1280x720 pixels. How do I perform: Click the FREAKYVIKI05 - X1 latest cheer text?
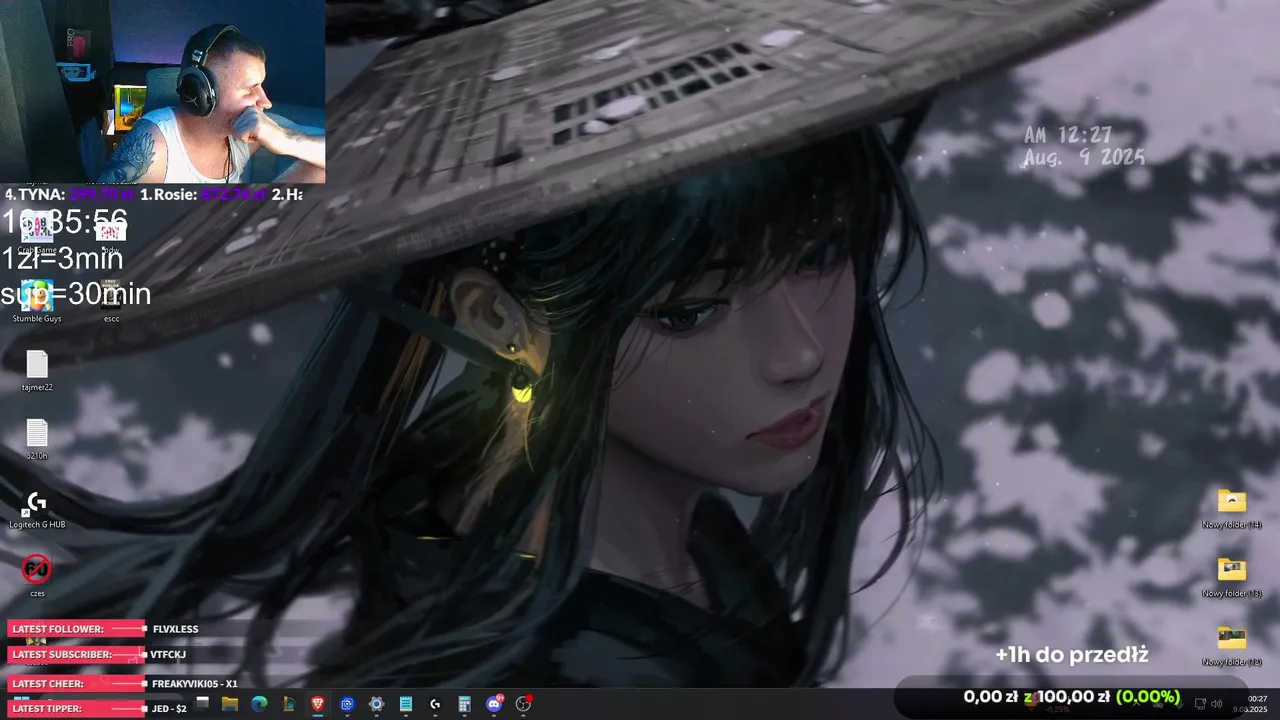point(195,684)
